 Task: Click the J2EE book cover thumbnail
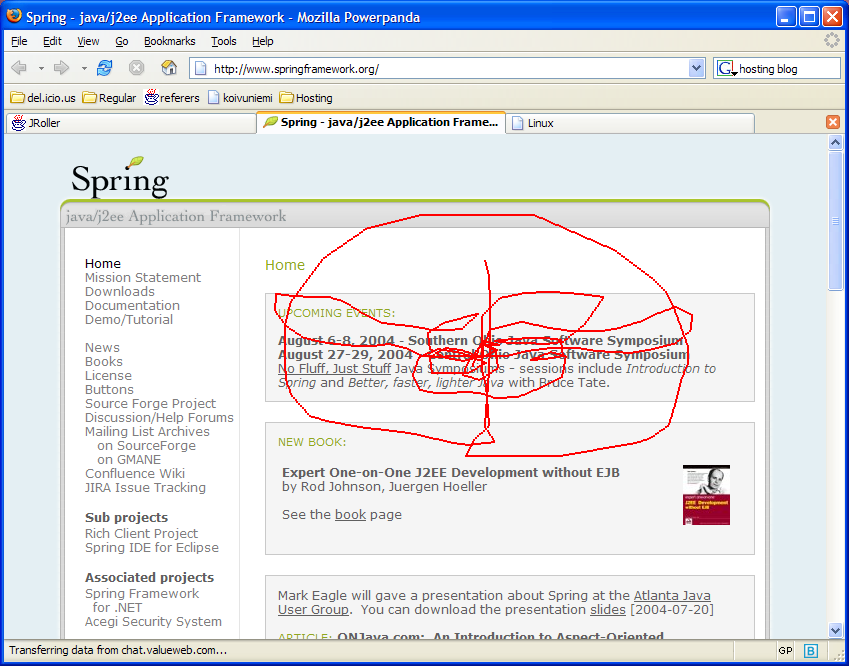pyautogui.click(x=706, y=495)
